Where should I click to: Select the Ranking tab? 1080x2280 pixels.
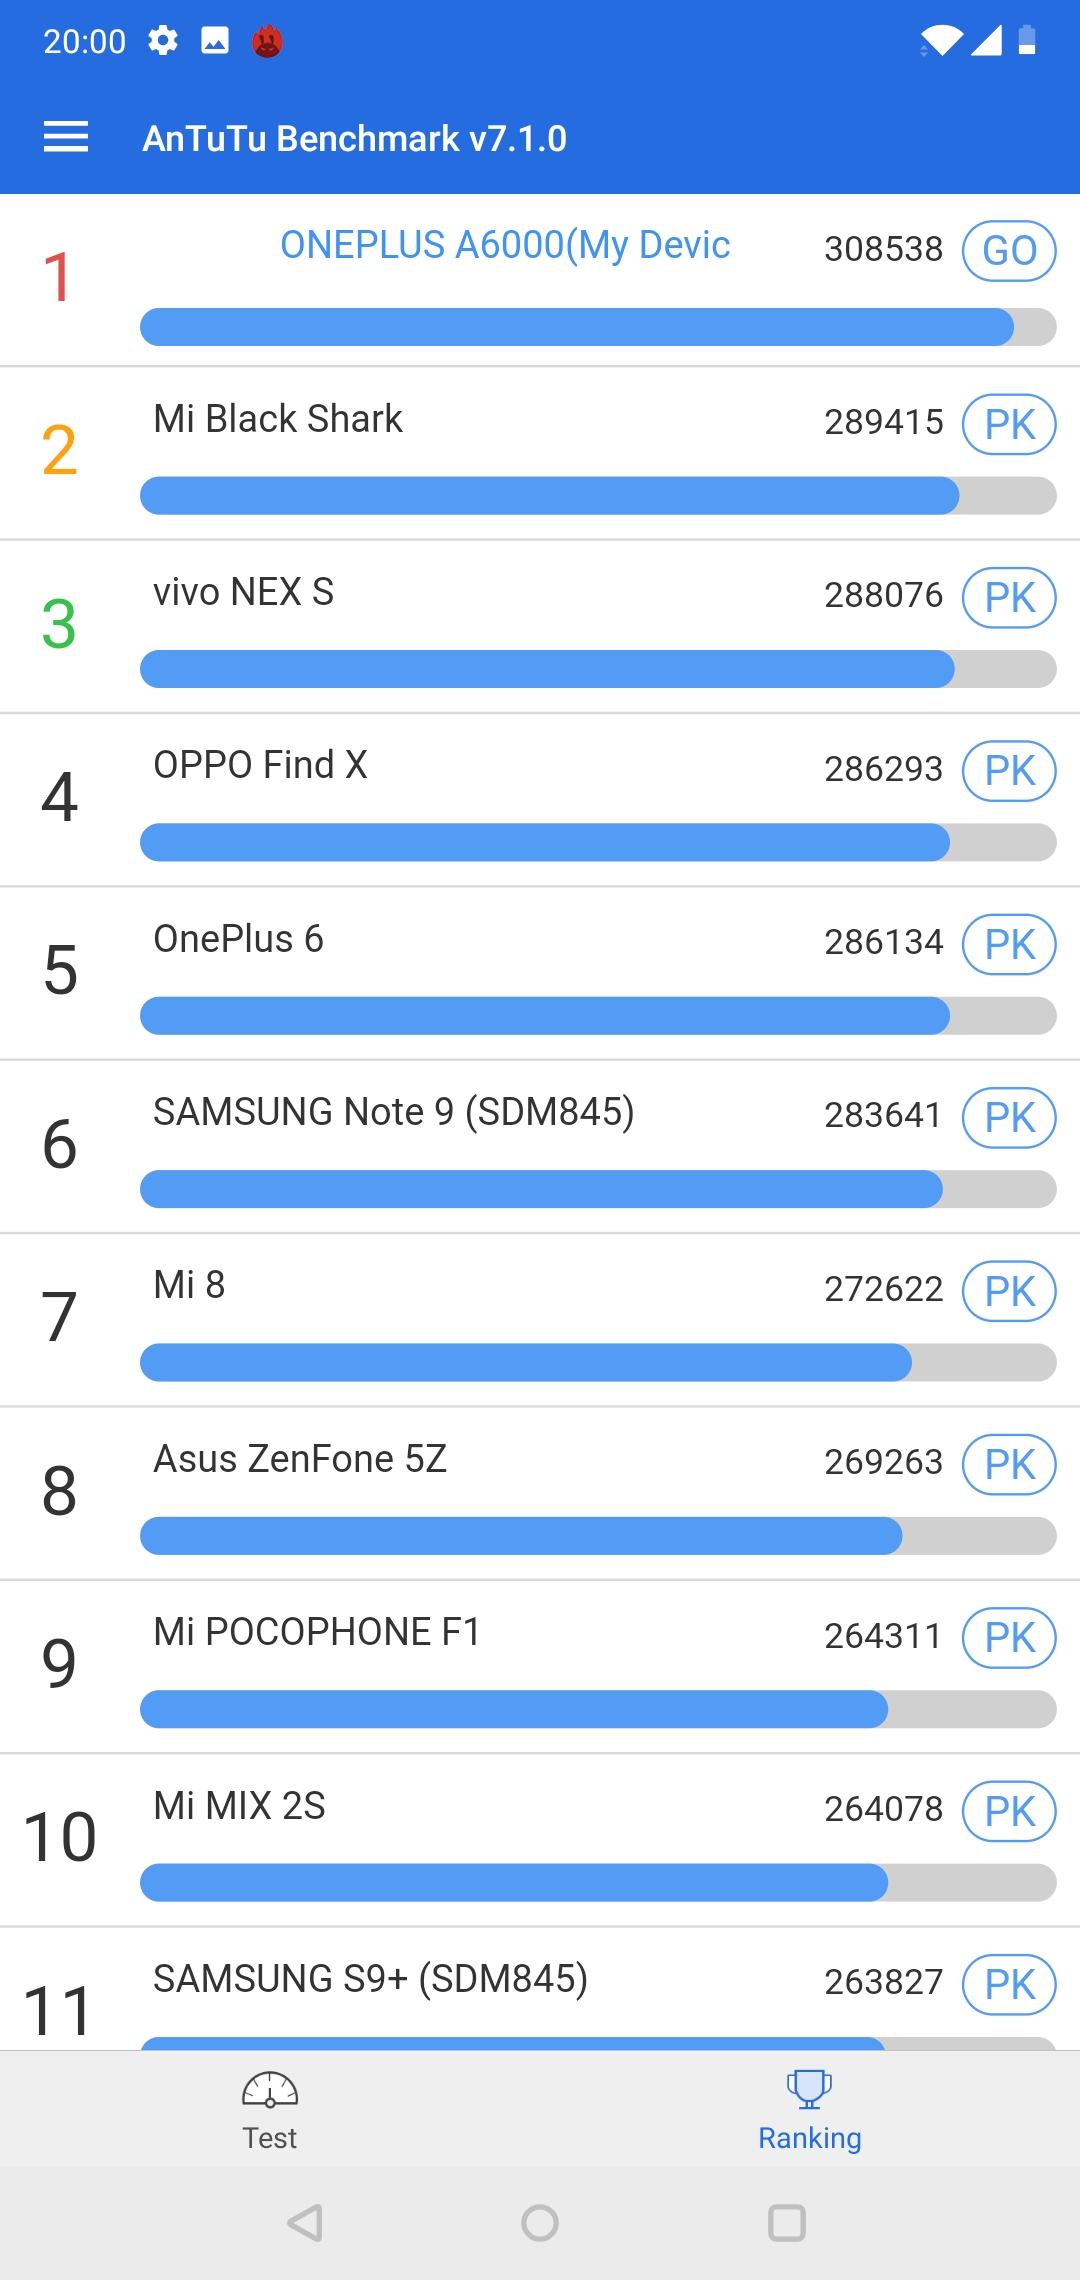tap(810, 2110)
